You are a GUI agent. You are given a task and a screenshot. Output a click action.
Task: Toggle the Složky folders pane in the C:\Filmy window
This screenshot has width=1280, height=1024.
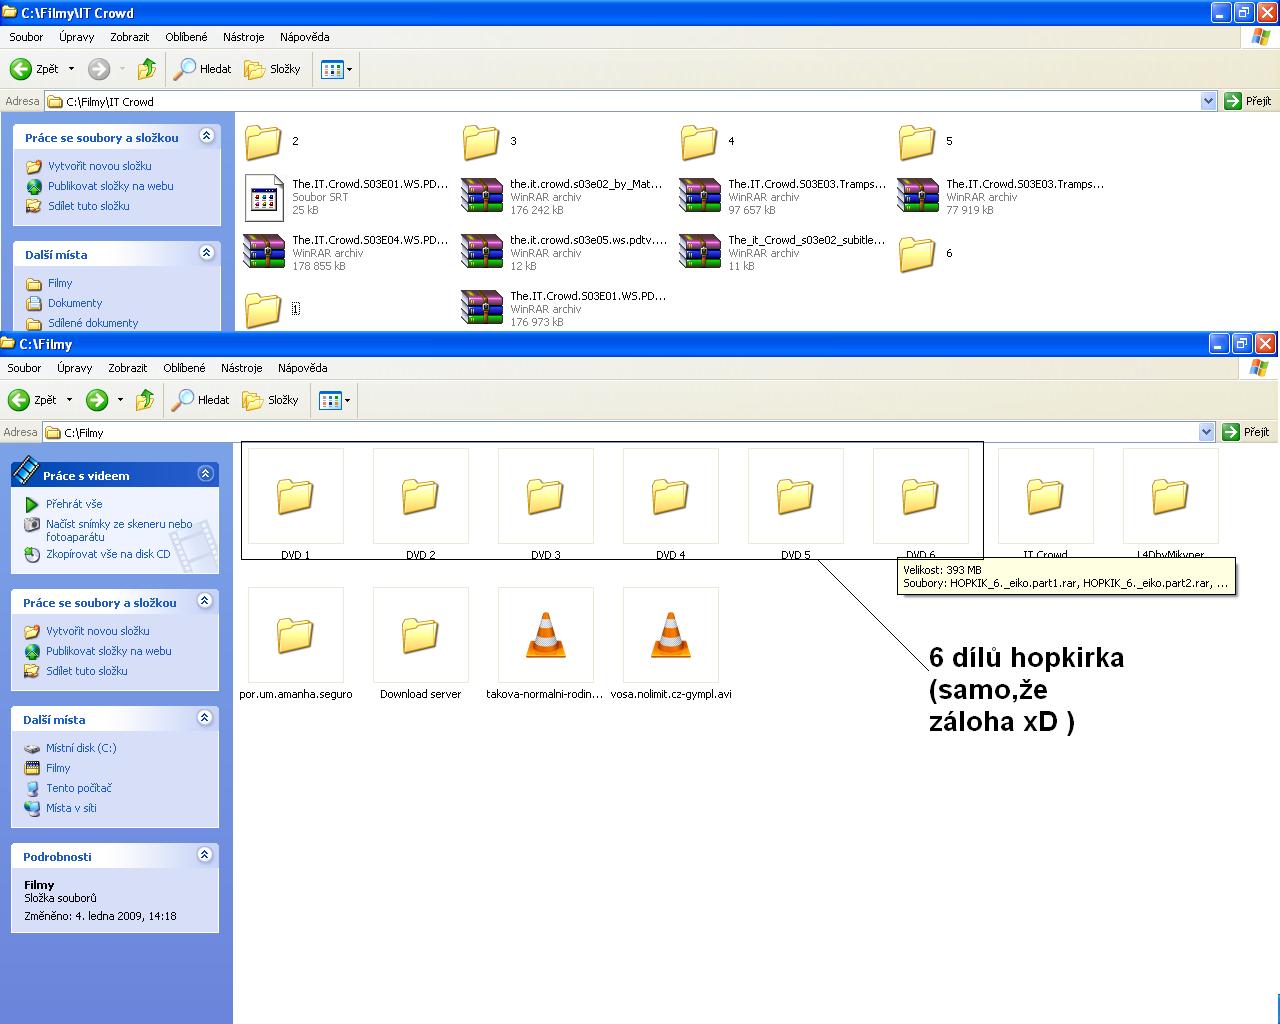coord(270,400)
